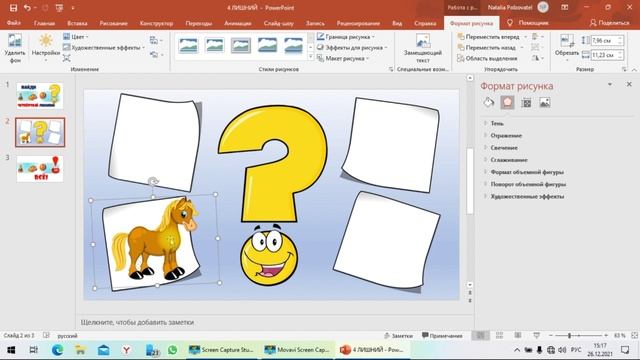Toggle Normal view button in status bar
640x360 pixels.
tap(480, 336)
